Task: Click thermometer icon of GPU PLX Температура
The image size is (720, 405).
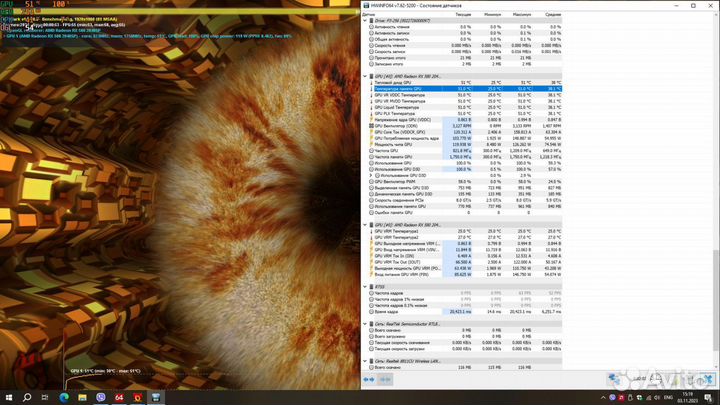Action: click(371, 113)
